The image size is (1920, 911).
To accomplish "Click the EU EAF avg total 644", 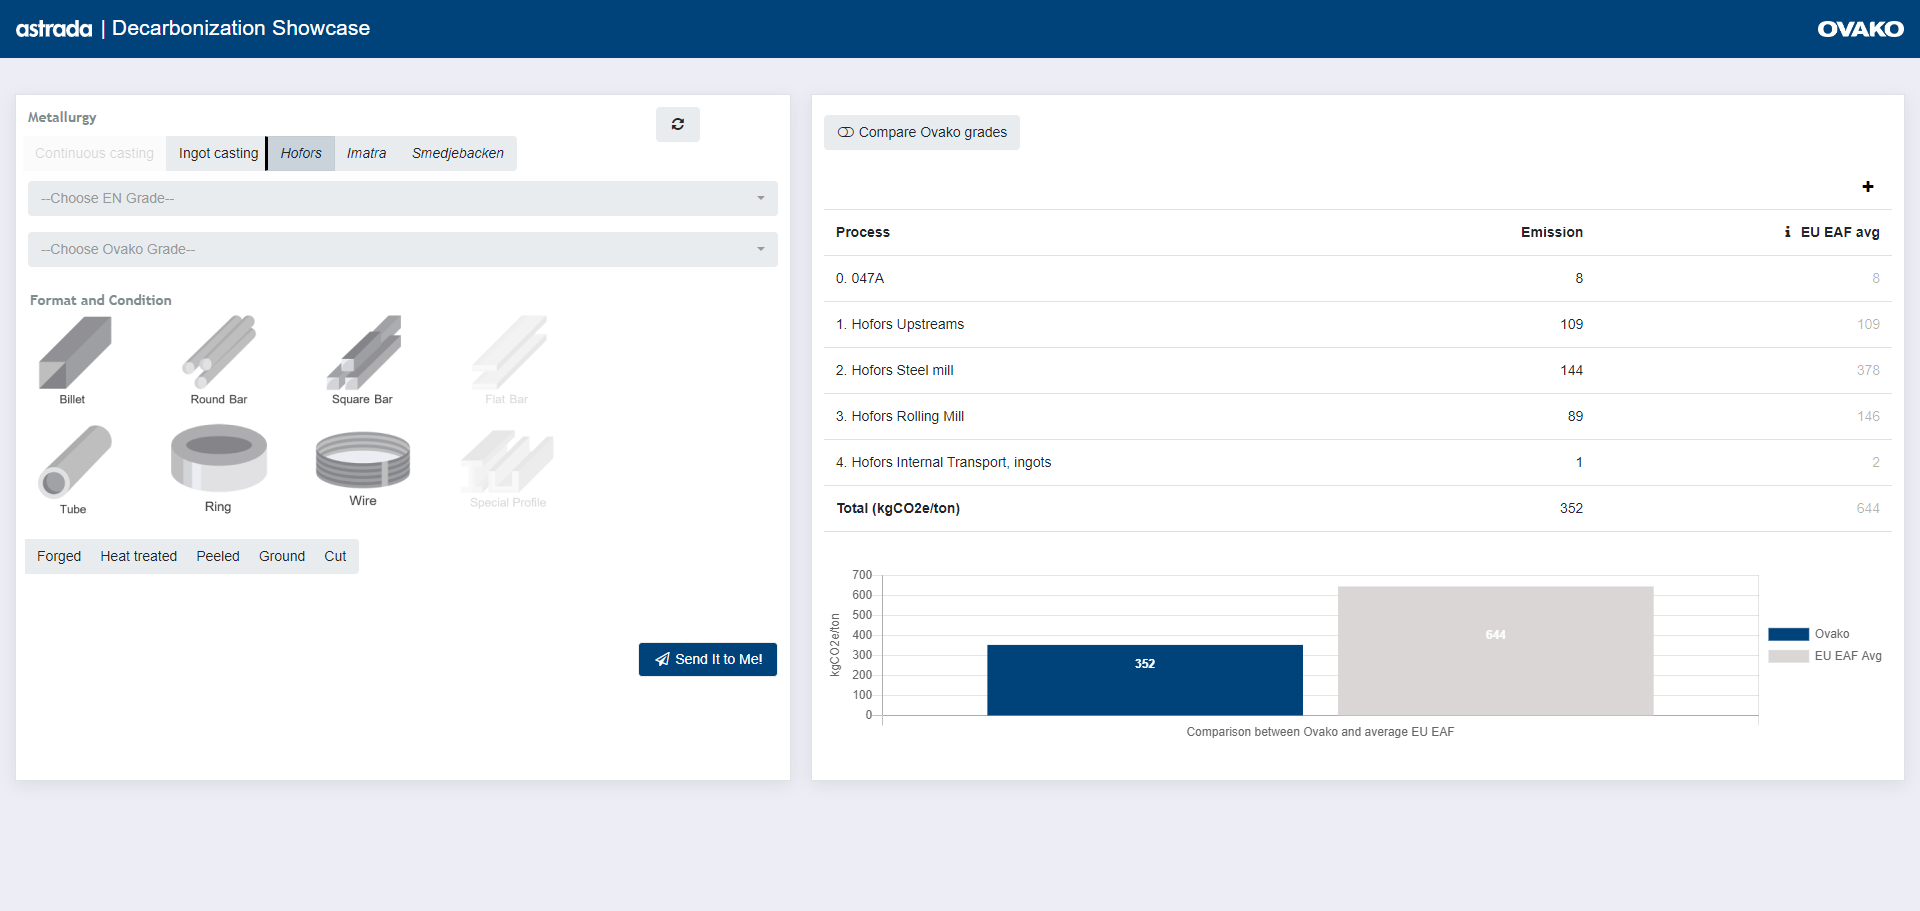I will pos(1868,508).
